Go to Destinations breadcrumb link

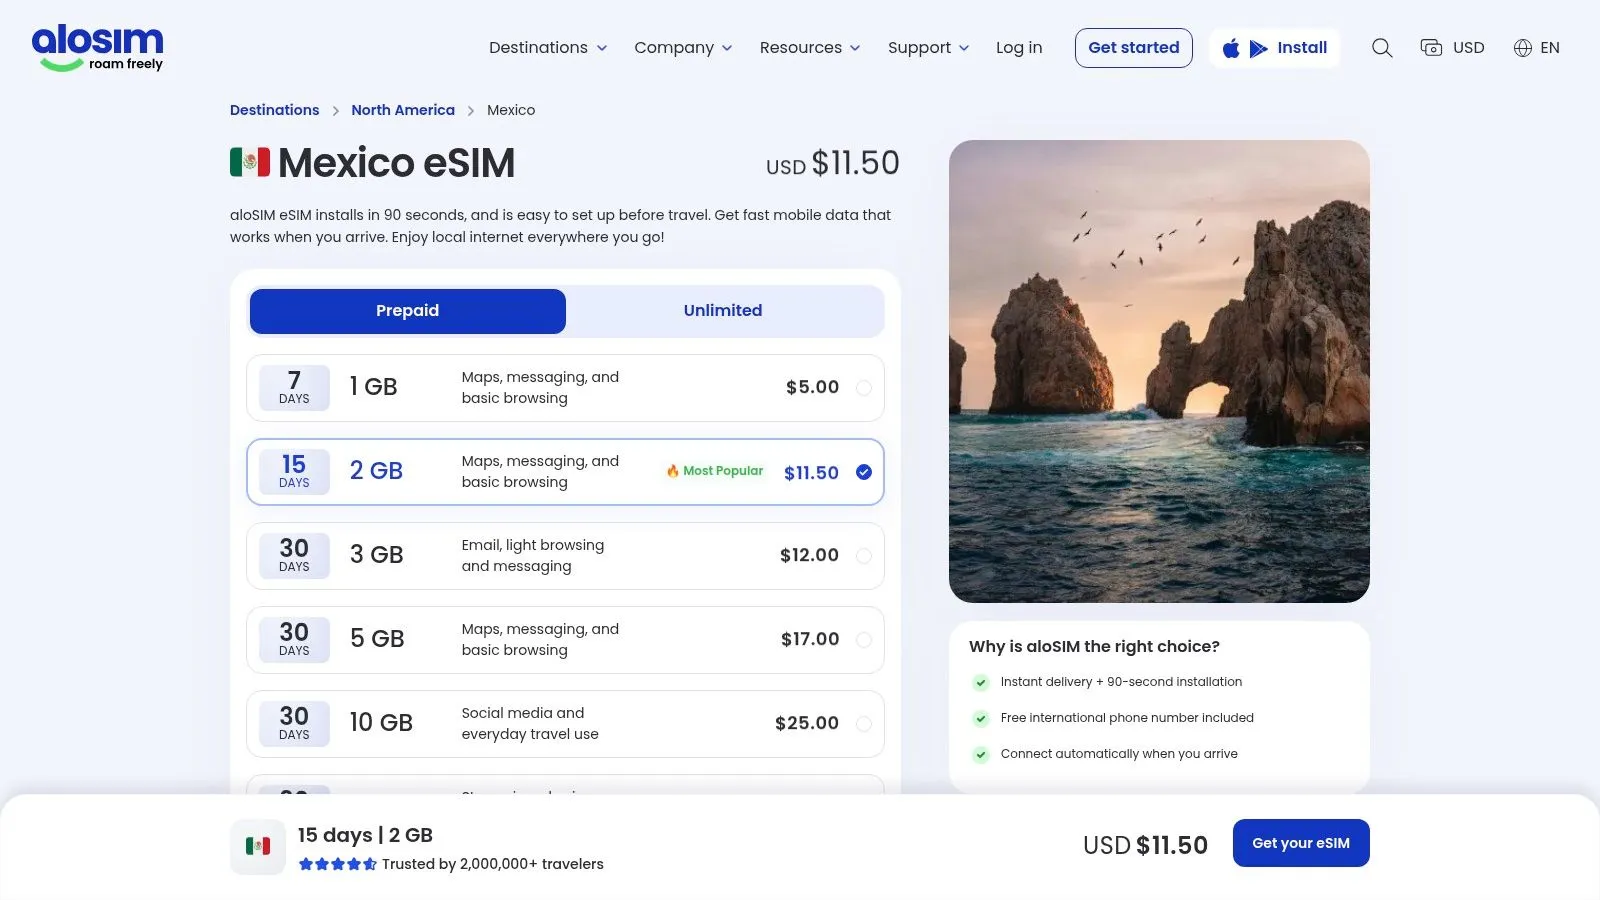tap(275, 110)
